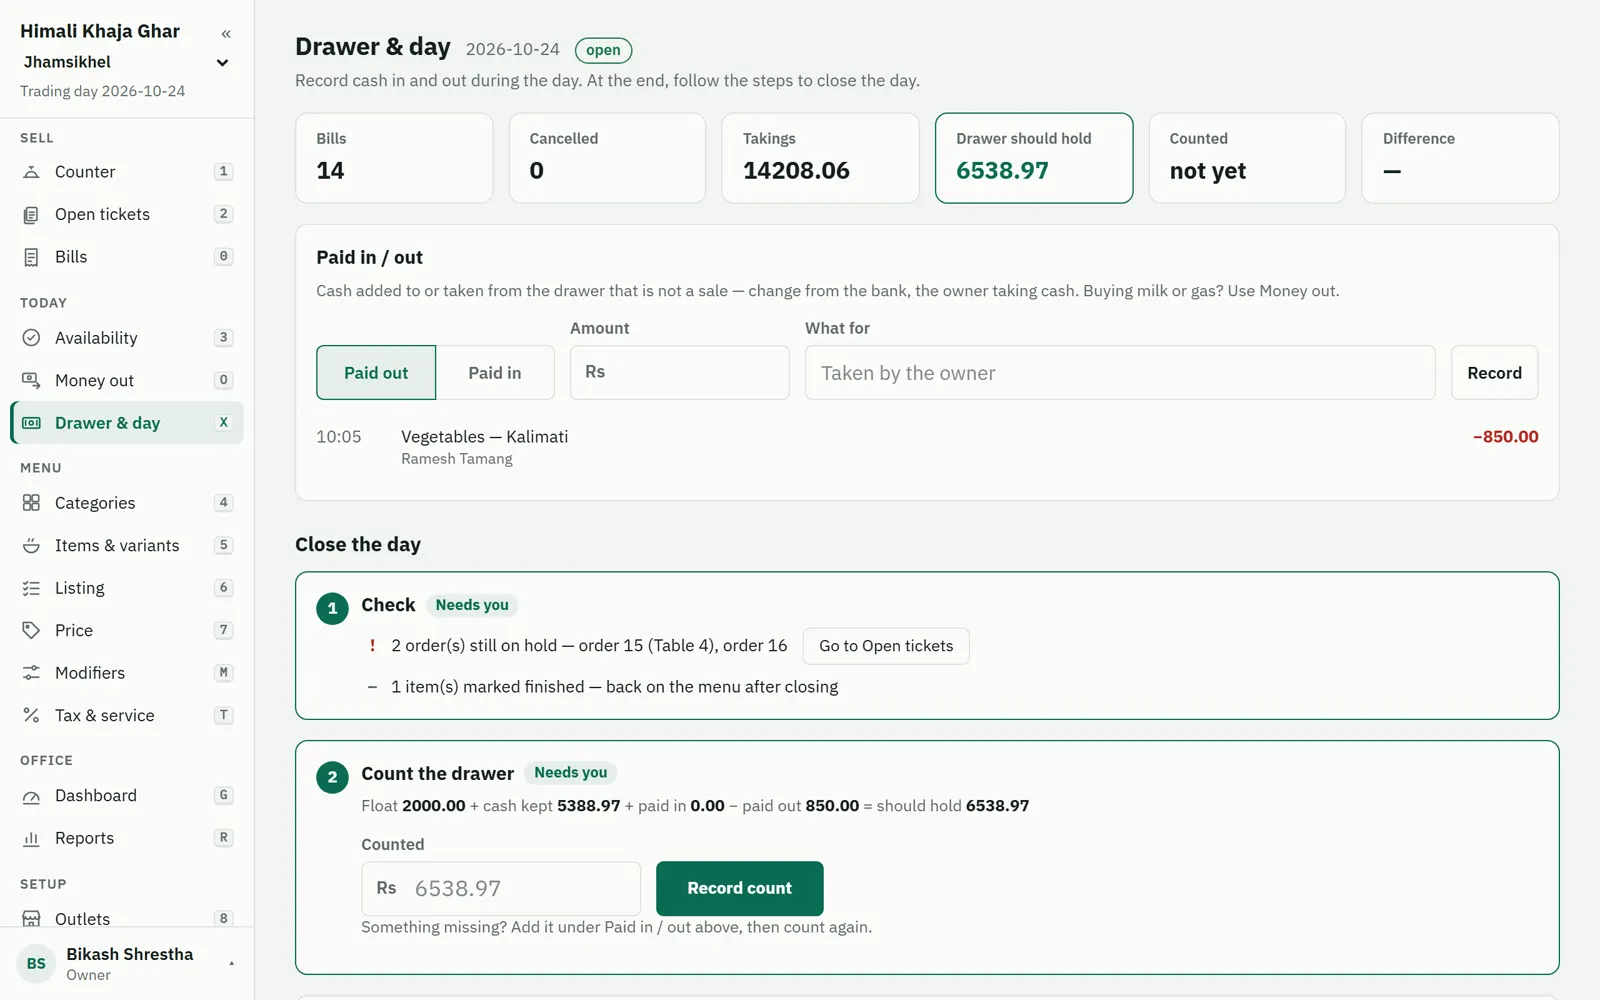This screenshot has width=1600, height=1000.
Task: Click the -850.00 paid out amount
Action: [1505, 437]
